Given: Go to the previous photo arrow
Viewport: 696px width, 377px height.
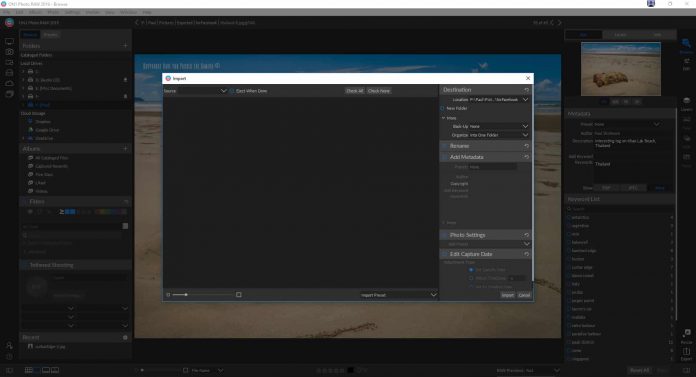Looking at the screenshot, I should pyautogui.click(x=552, y=22).
